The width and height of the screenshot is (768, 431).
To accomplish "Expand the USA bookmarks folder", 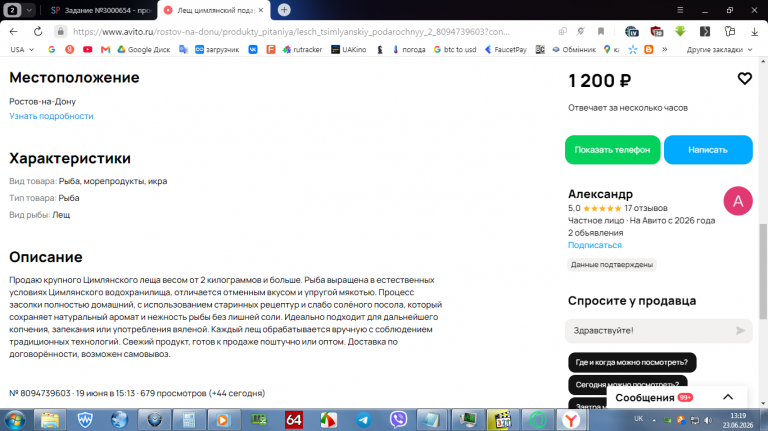I will tap(22, 49).
